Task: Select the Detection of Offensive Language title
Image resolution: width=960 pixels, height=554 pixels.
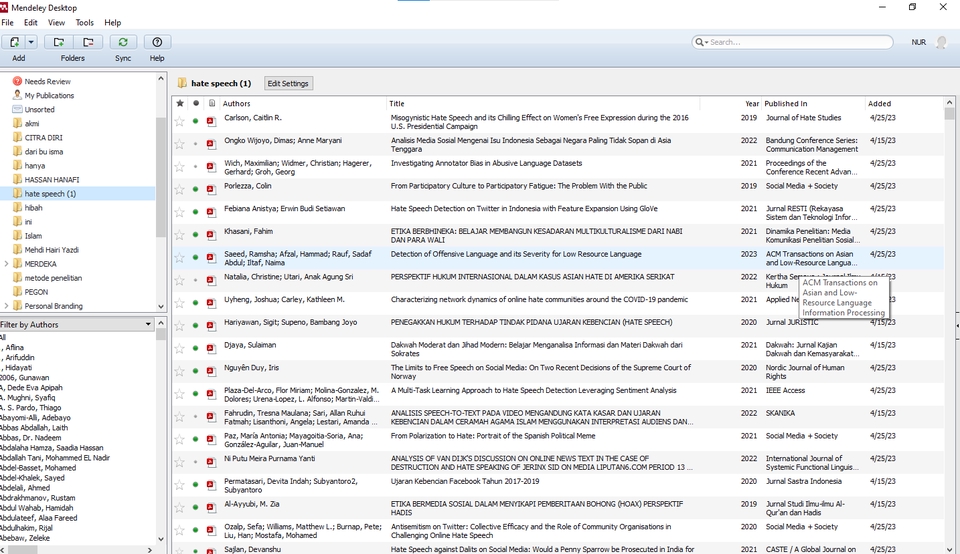Action: (516, 254)
